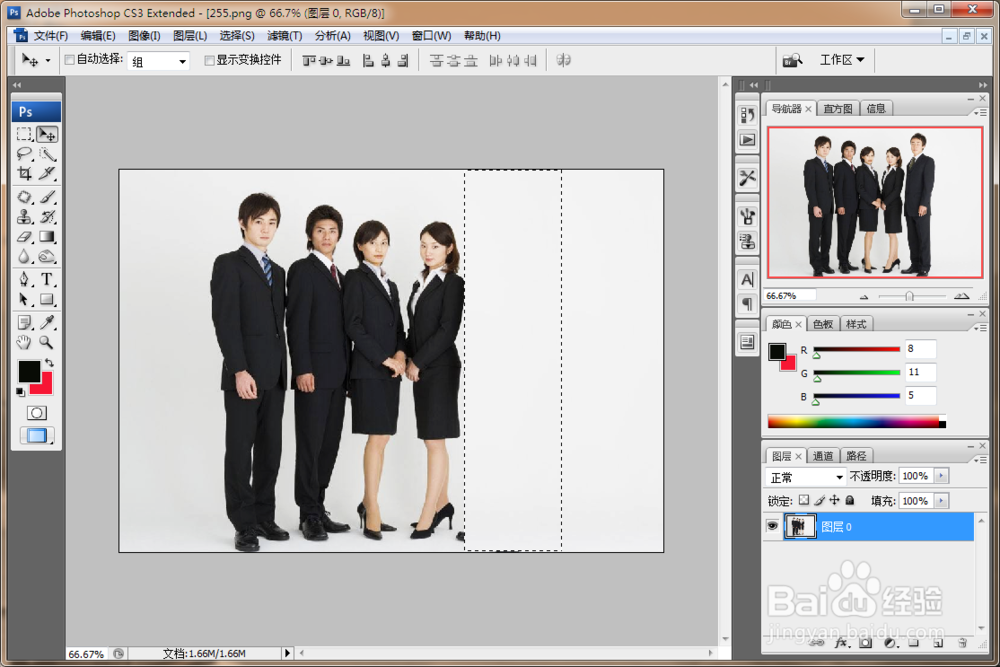The height and width of the screenshot is (667, 1000).
Task: Open the status bar info arrow menu
Action: tap(287, 653)
